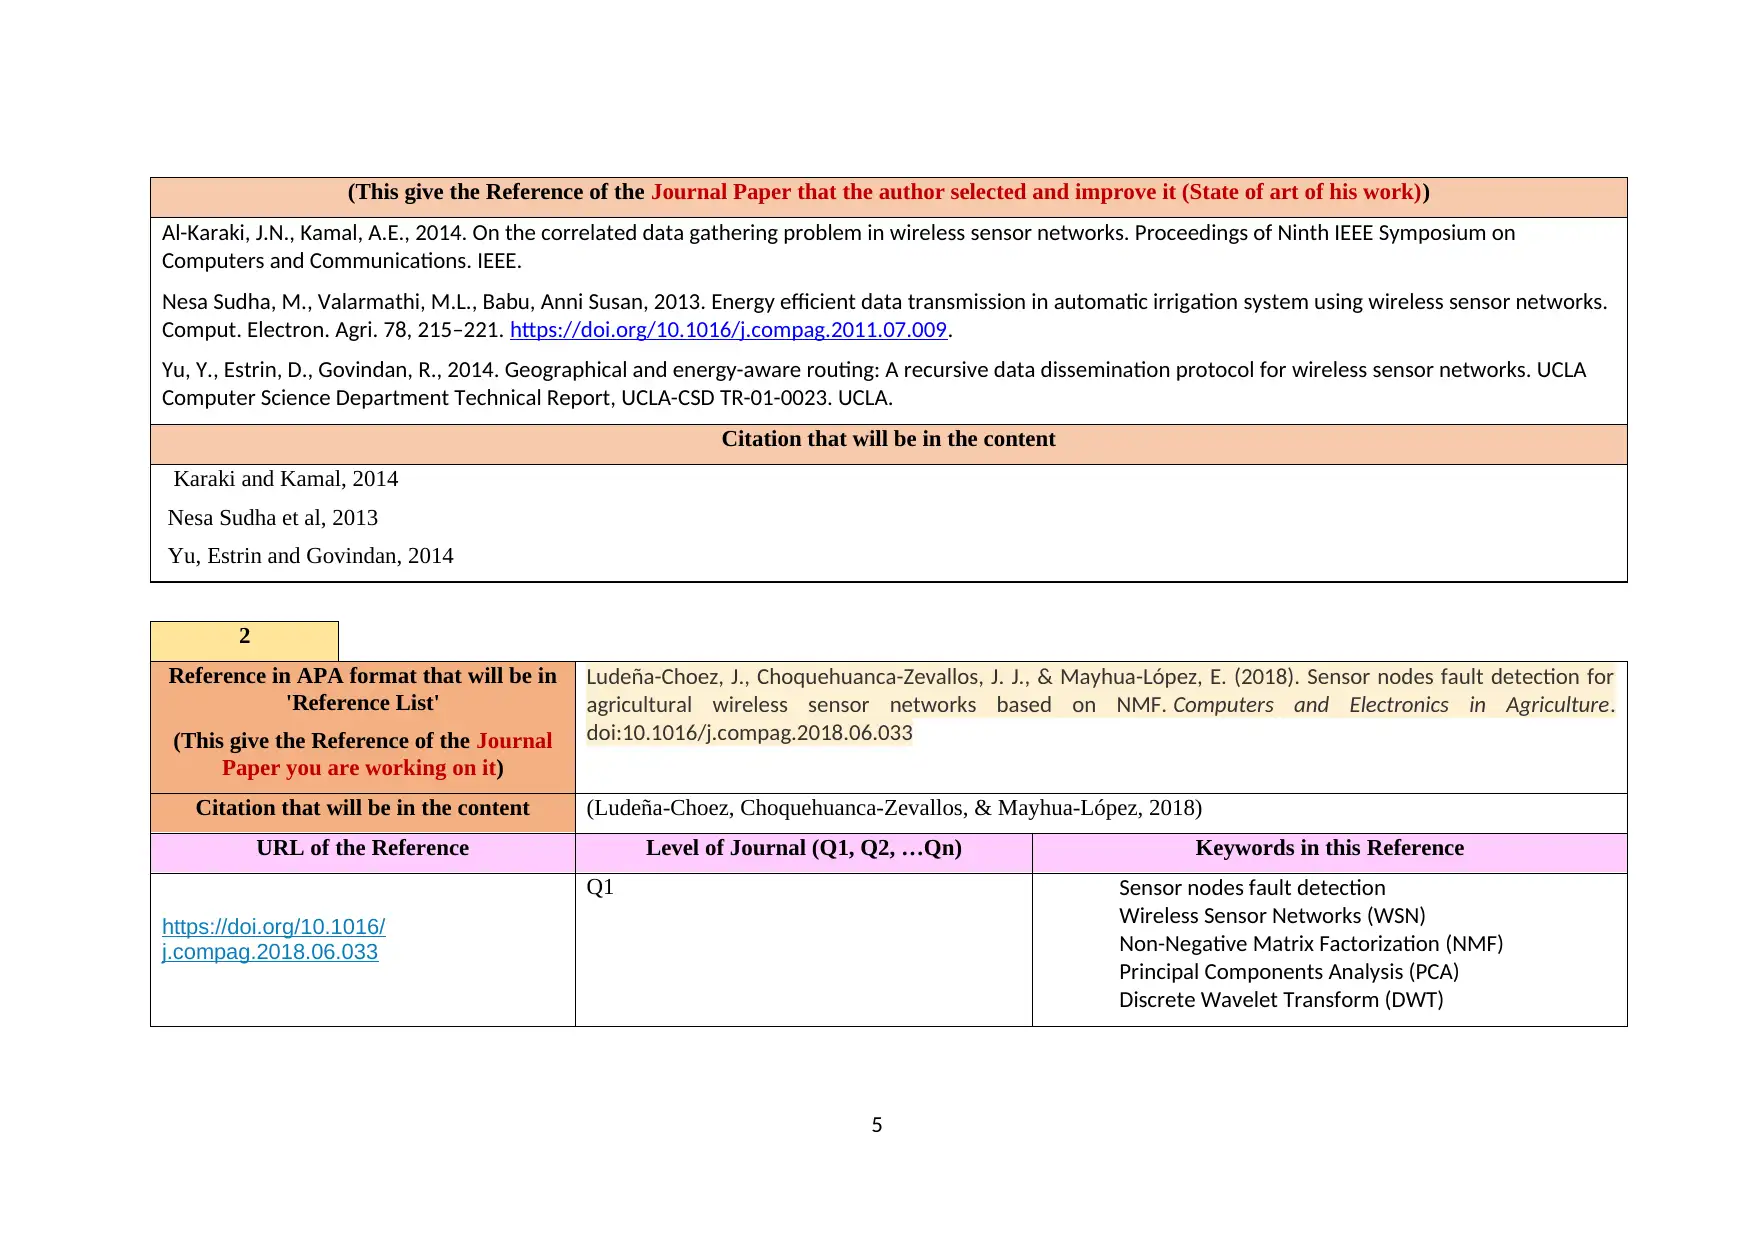Open the doi.org compag.2011.07.009 link
Screen dimensions: 1754x1241
click(728, 330)
